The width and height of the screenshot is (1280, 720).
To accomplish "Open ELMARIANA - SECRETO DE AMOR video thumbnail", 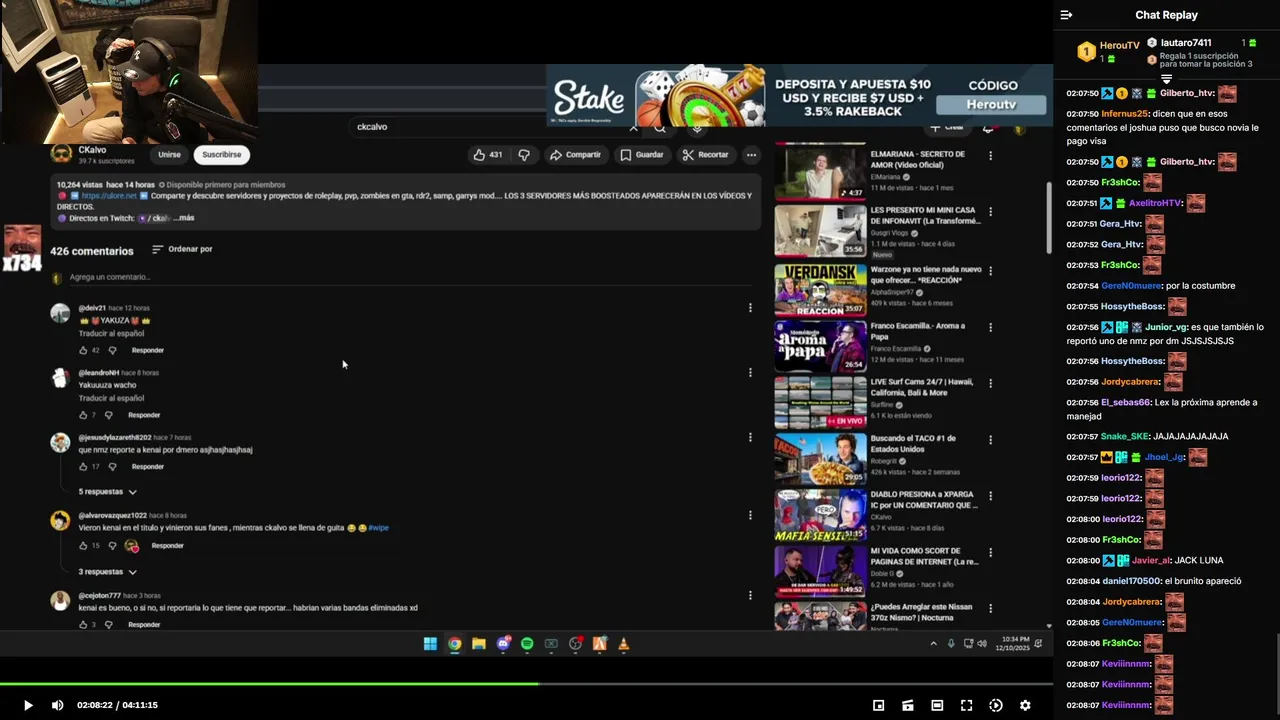I will pyautogui.click(x=820, y=174).
